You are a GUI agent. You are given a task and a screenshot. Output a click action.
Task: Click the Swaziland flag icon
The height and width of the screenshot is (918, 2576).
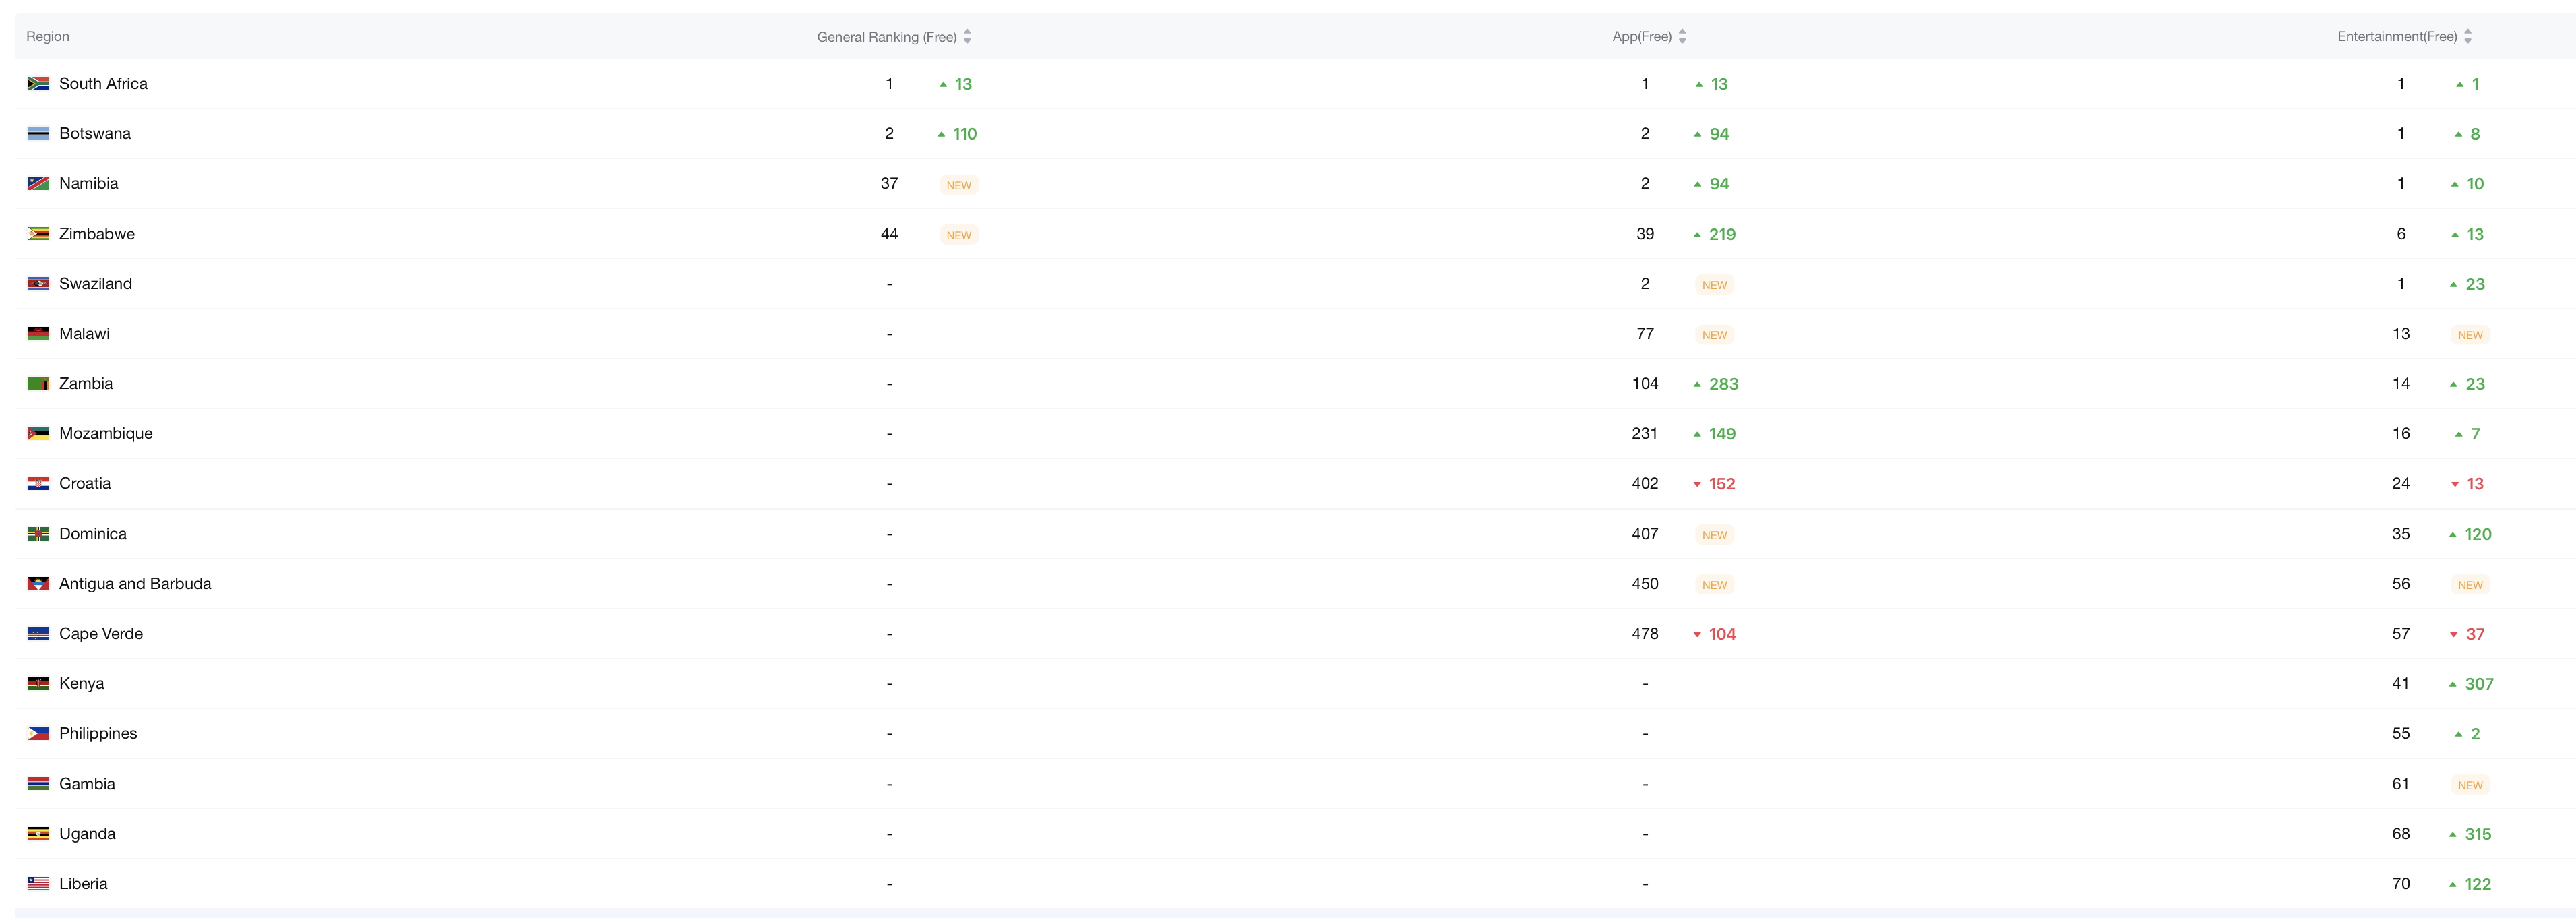[38, 284]
